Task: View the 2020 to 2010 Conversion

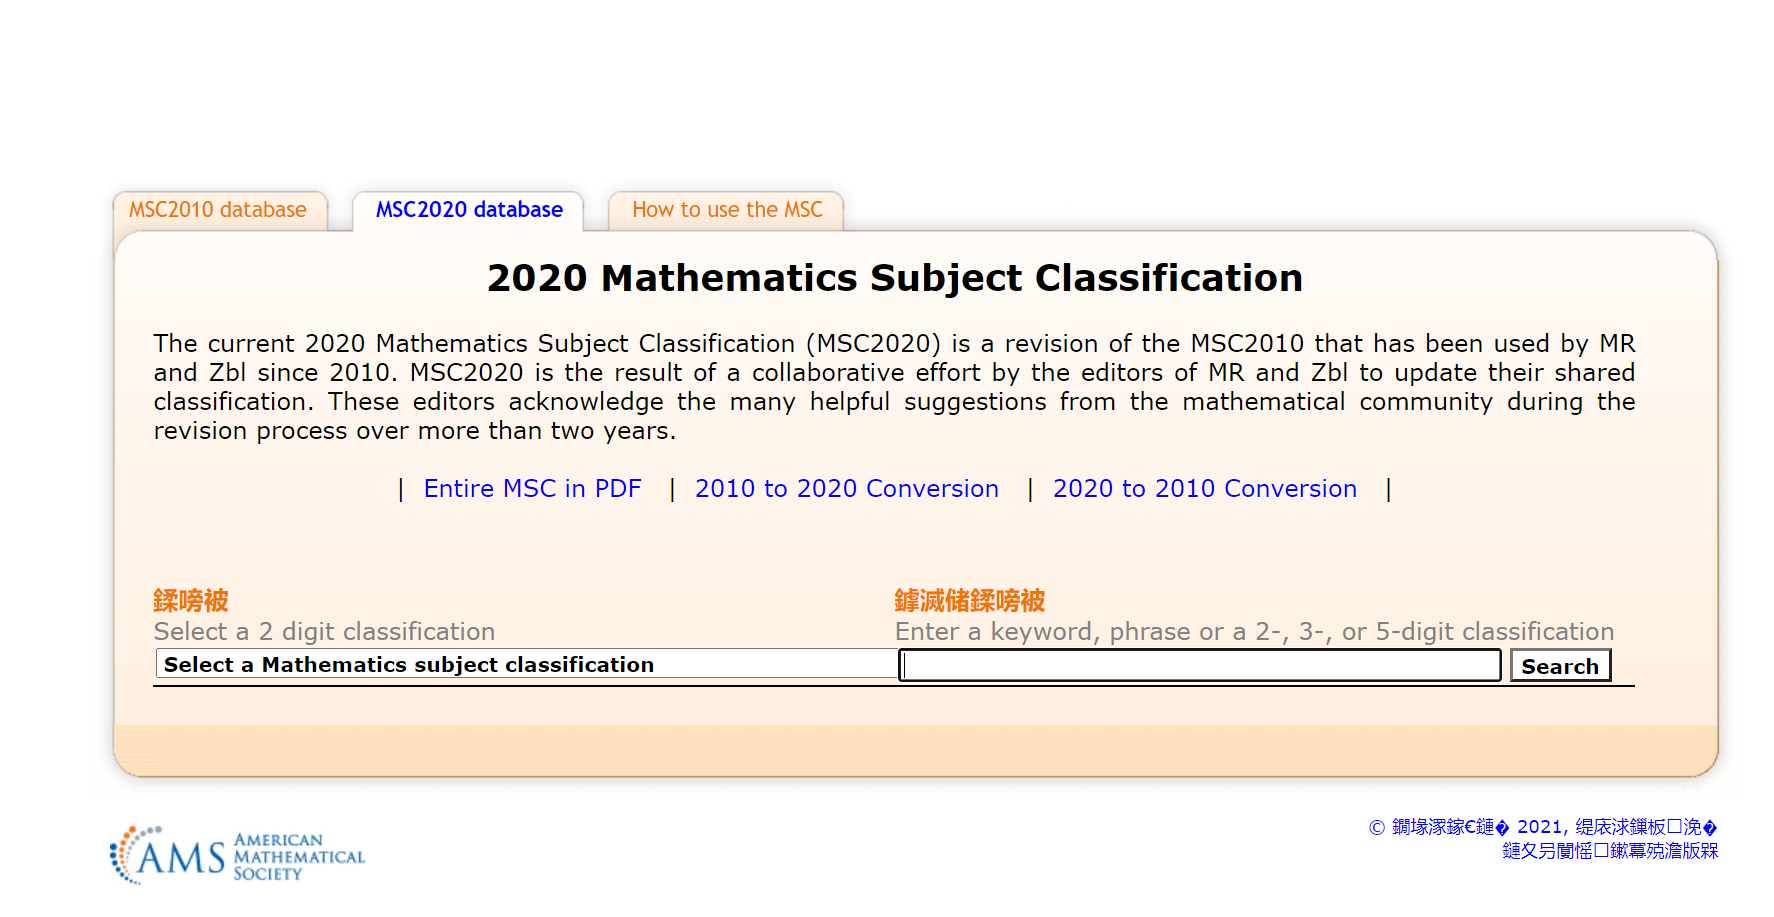Action: pyautogui.click(x=1204, y=488)
